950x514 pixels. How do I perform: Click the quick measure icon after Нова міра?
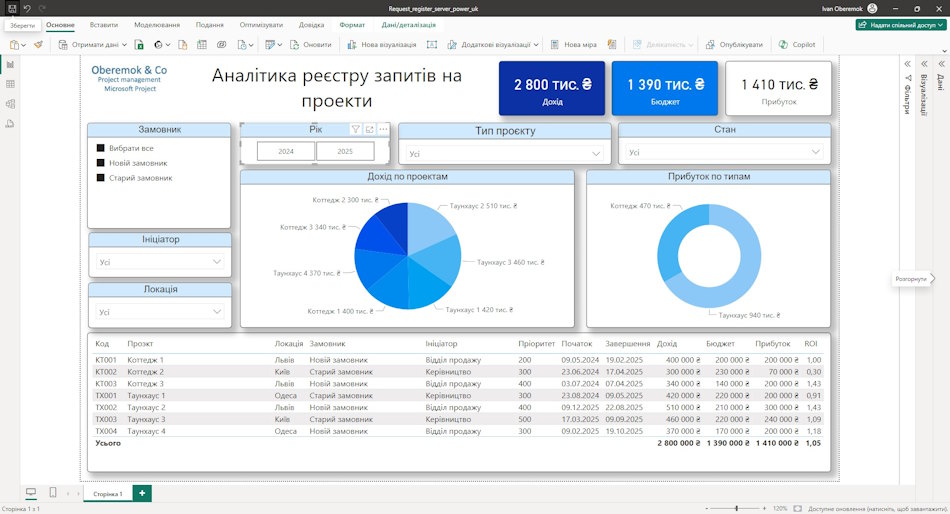(612, 44)
